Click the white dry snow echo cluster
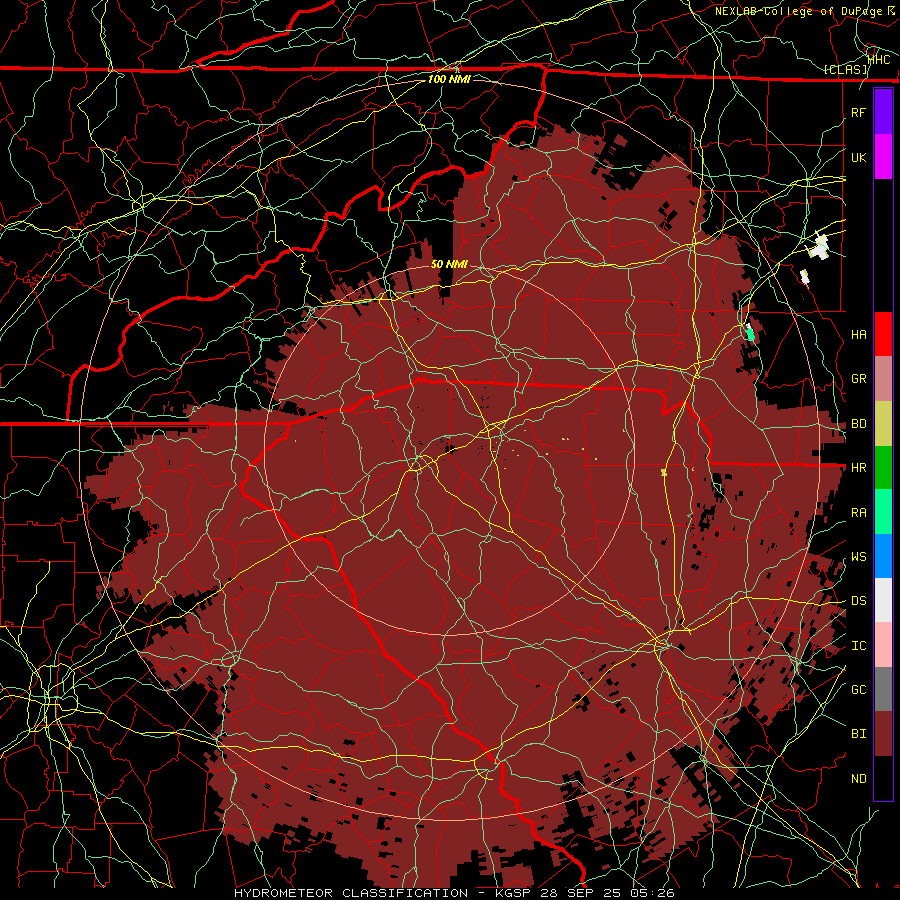 pyautogui.click(x=819, y=247)
